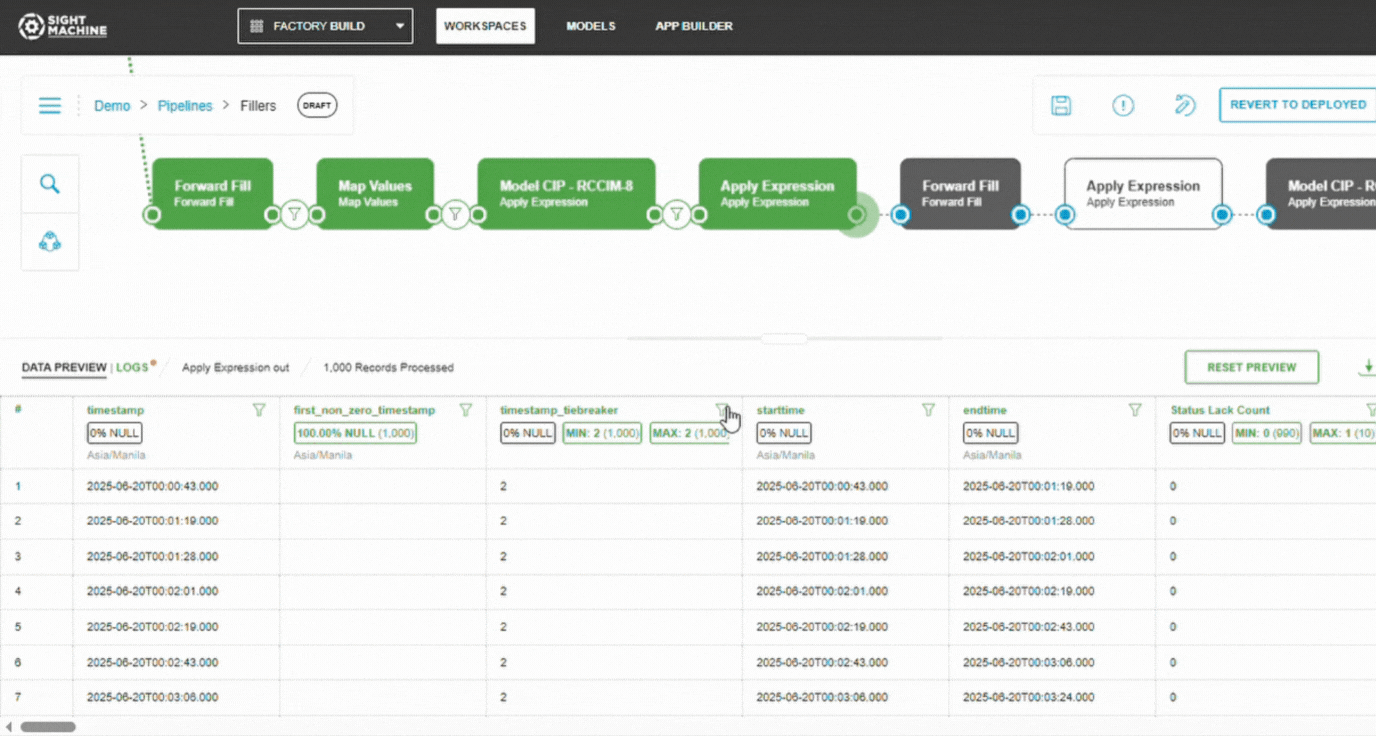Select the Model CIP - RCCIM-8 node
The image size is (1376, 736).
[566, 193]
